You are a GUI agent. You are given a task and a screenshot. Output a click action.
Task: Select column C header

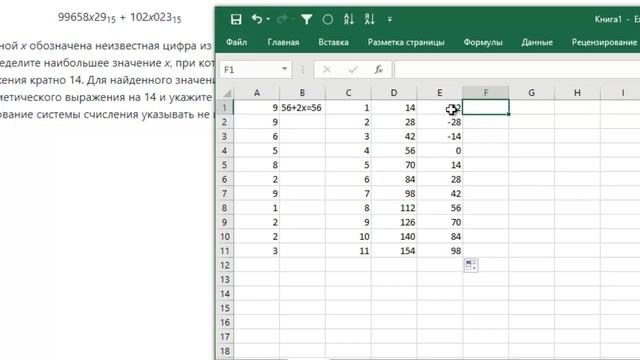pos(348,93)
